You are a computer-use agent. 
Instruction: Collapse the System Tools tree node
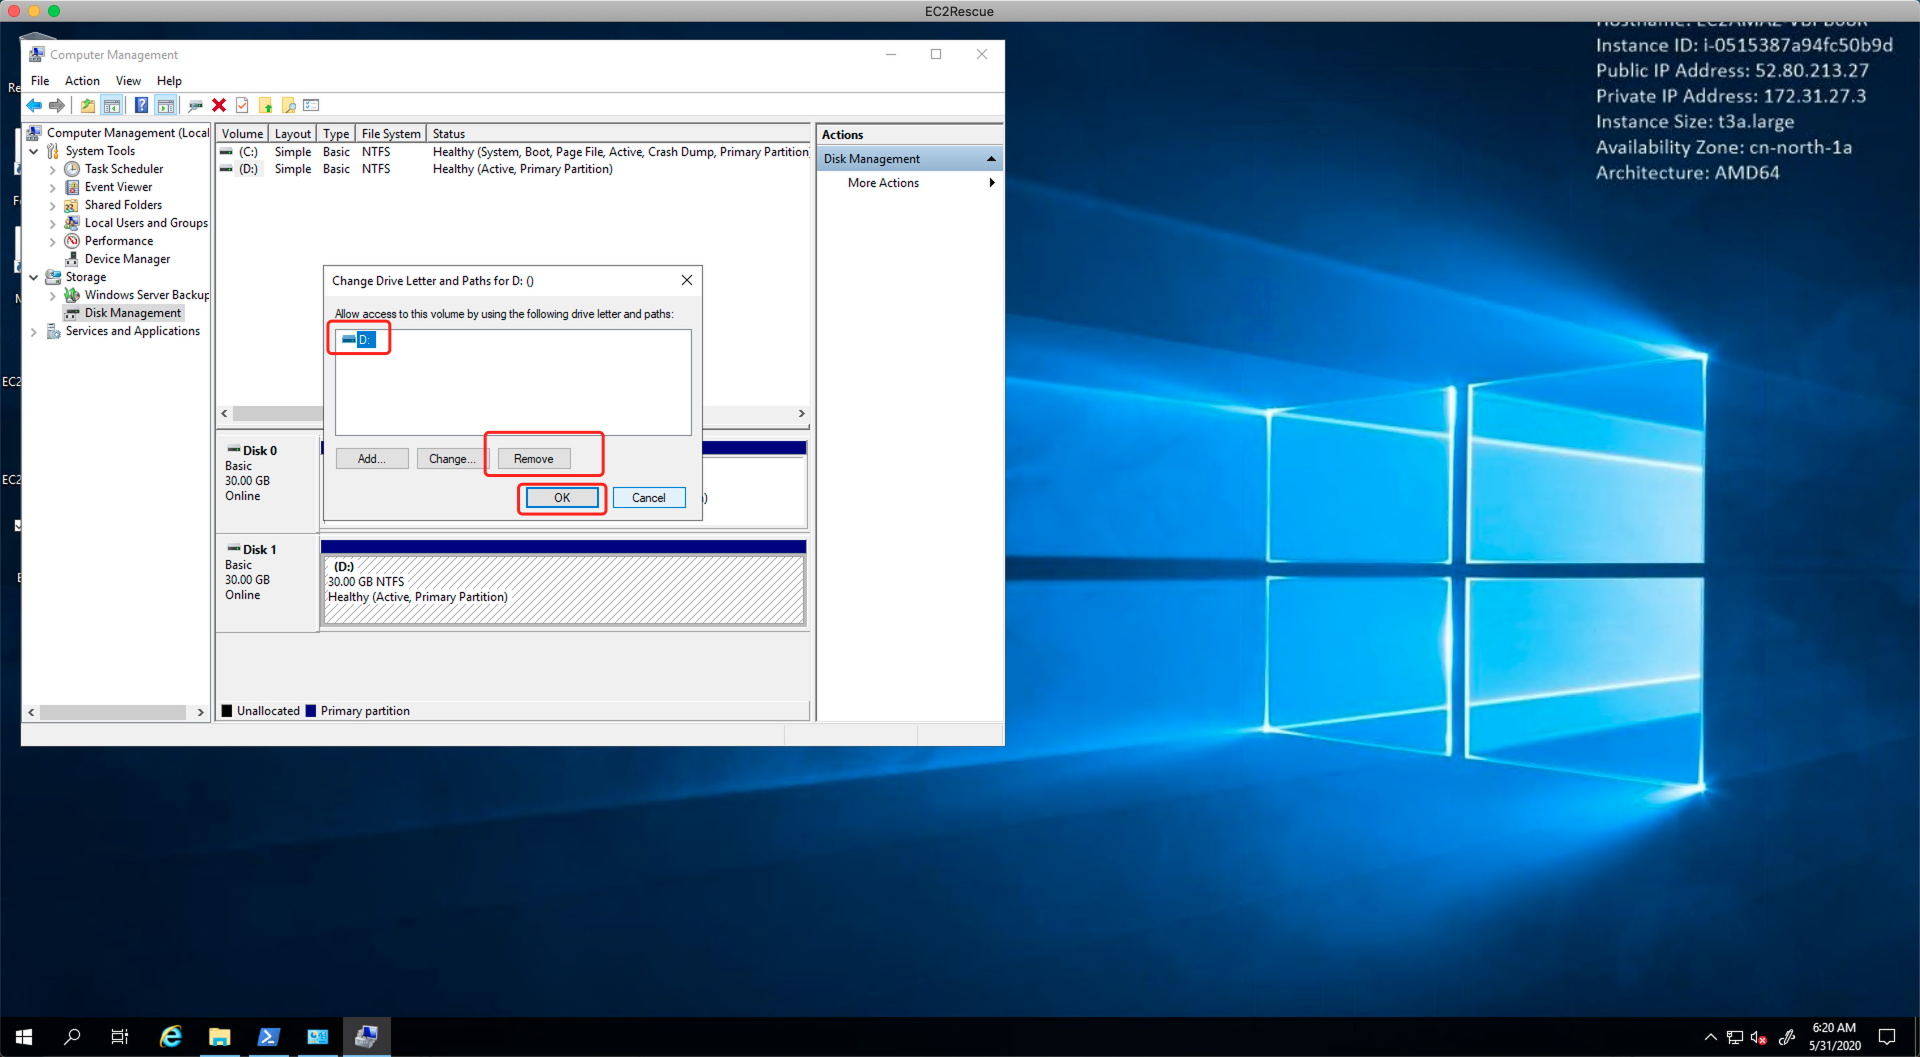pyautogui.click(x=34, y=151)
